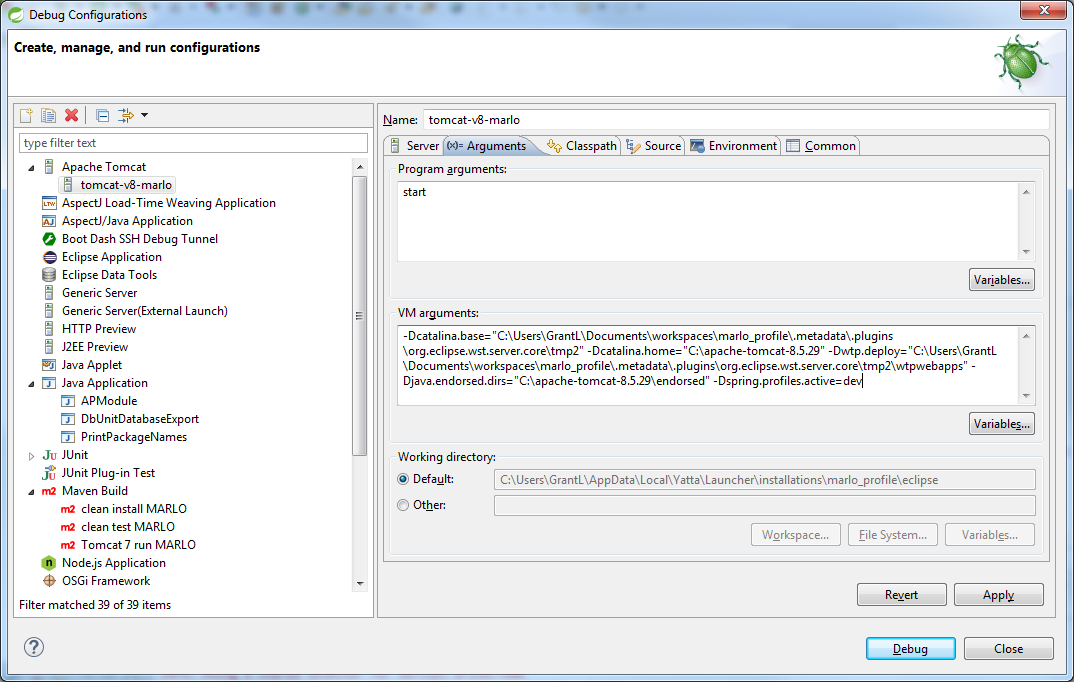Click the Boot Dash SSH Debug Tunnel icon

(49, 239)
